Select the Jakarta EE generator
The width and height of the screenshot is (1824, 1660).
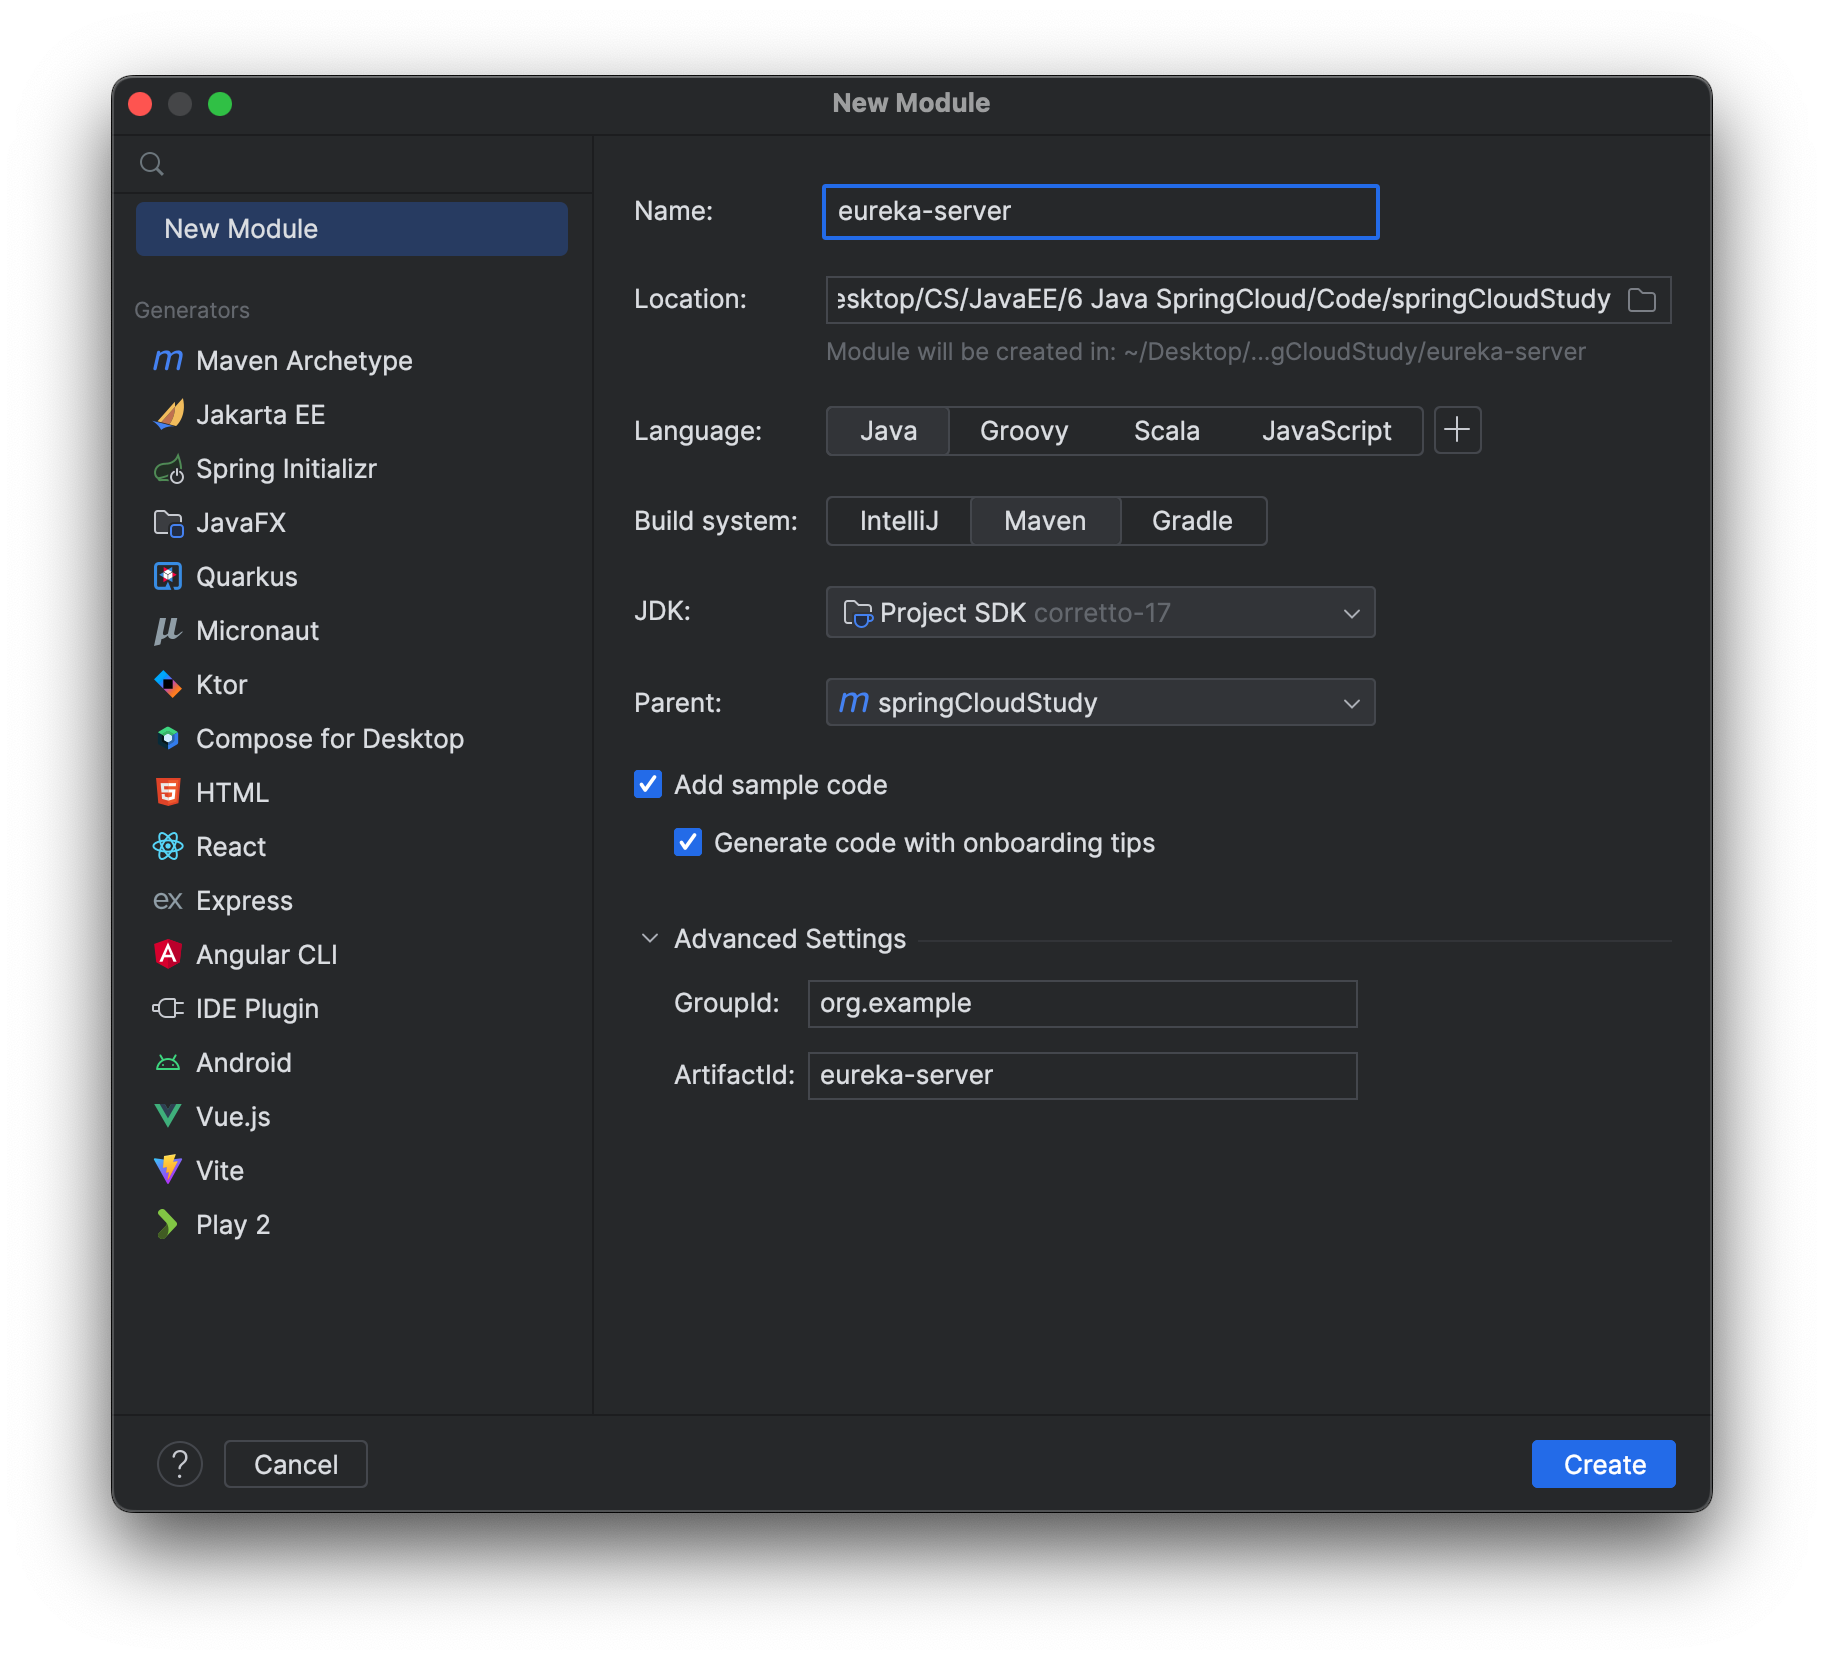260,414
